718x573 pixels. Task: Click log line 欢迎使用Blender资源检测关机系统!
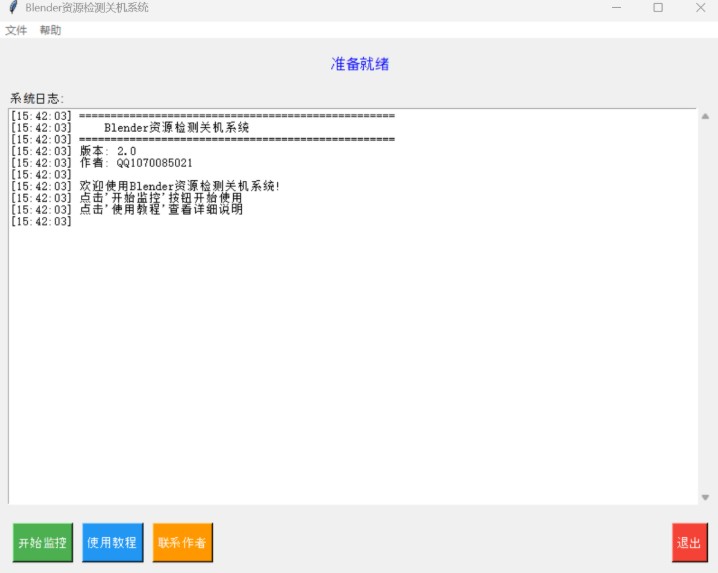pyautogui.click(x=180, y=186)
